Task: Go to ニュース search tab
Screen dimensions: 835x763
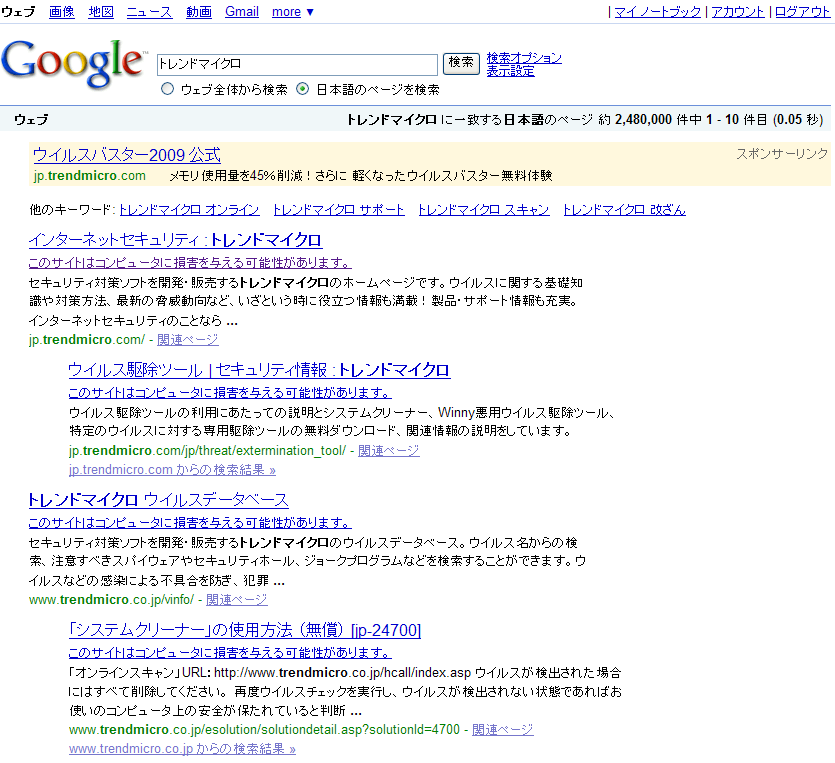Action: click(x=150, y=12)
